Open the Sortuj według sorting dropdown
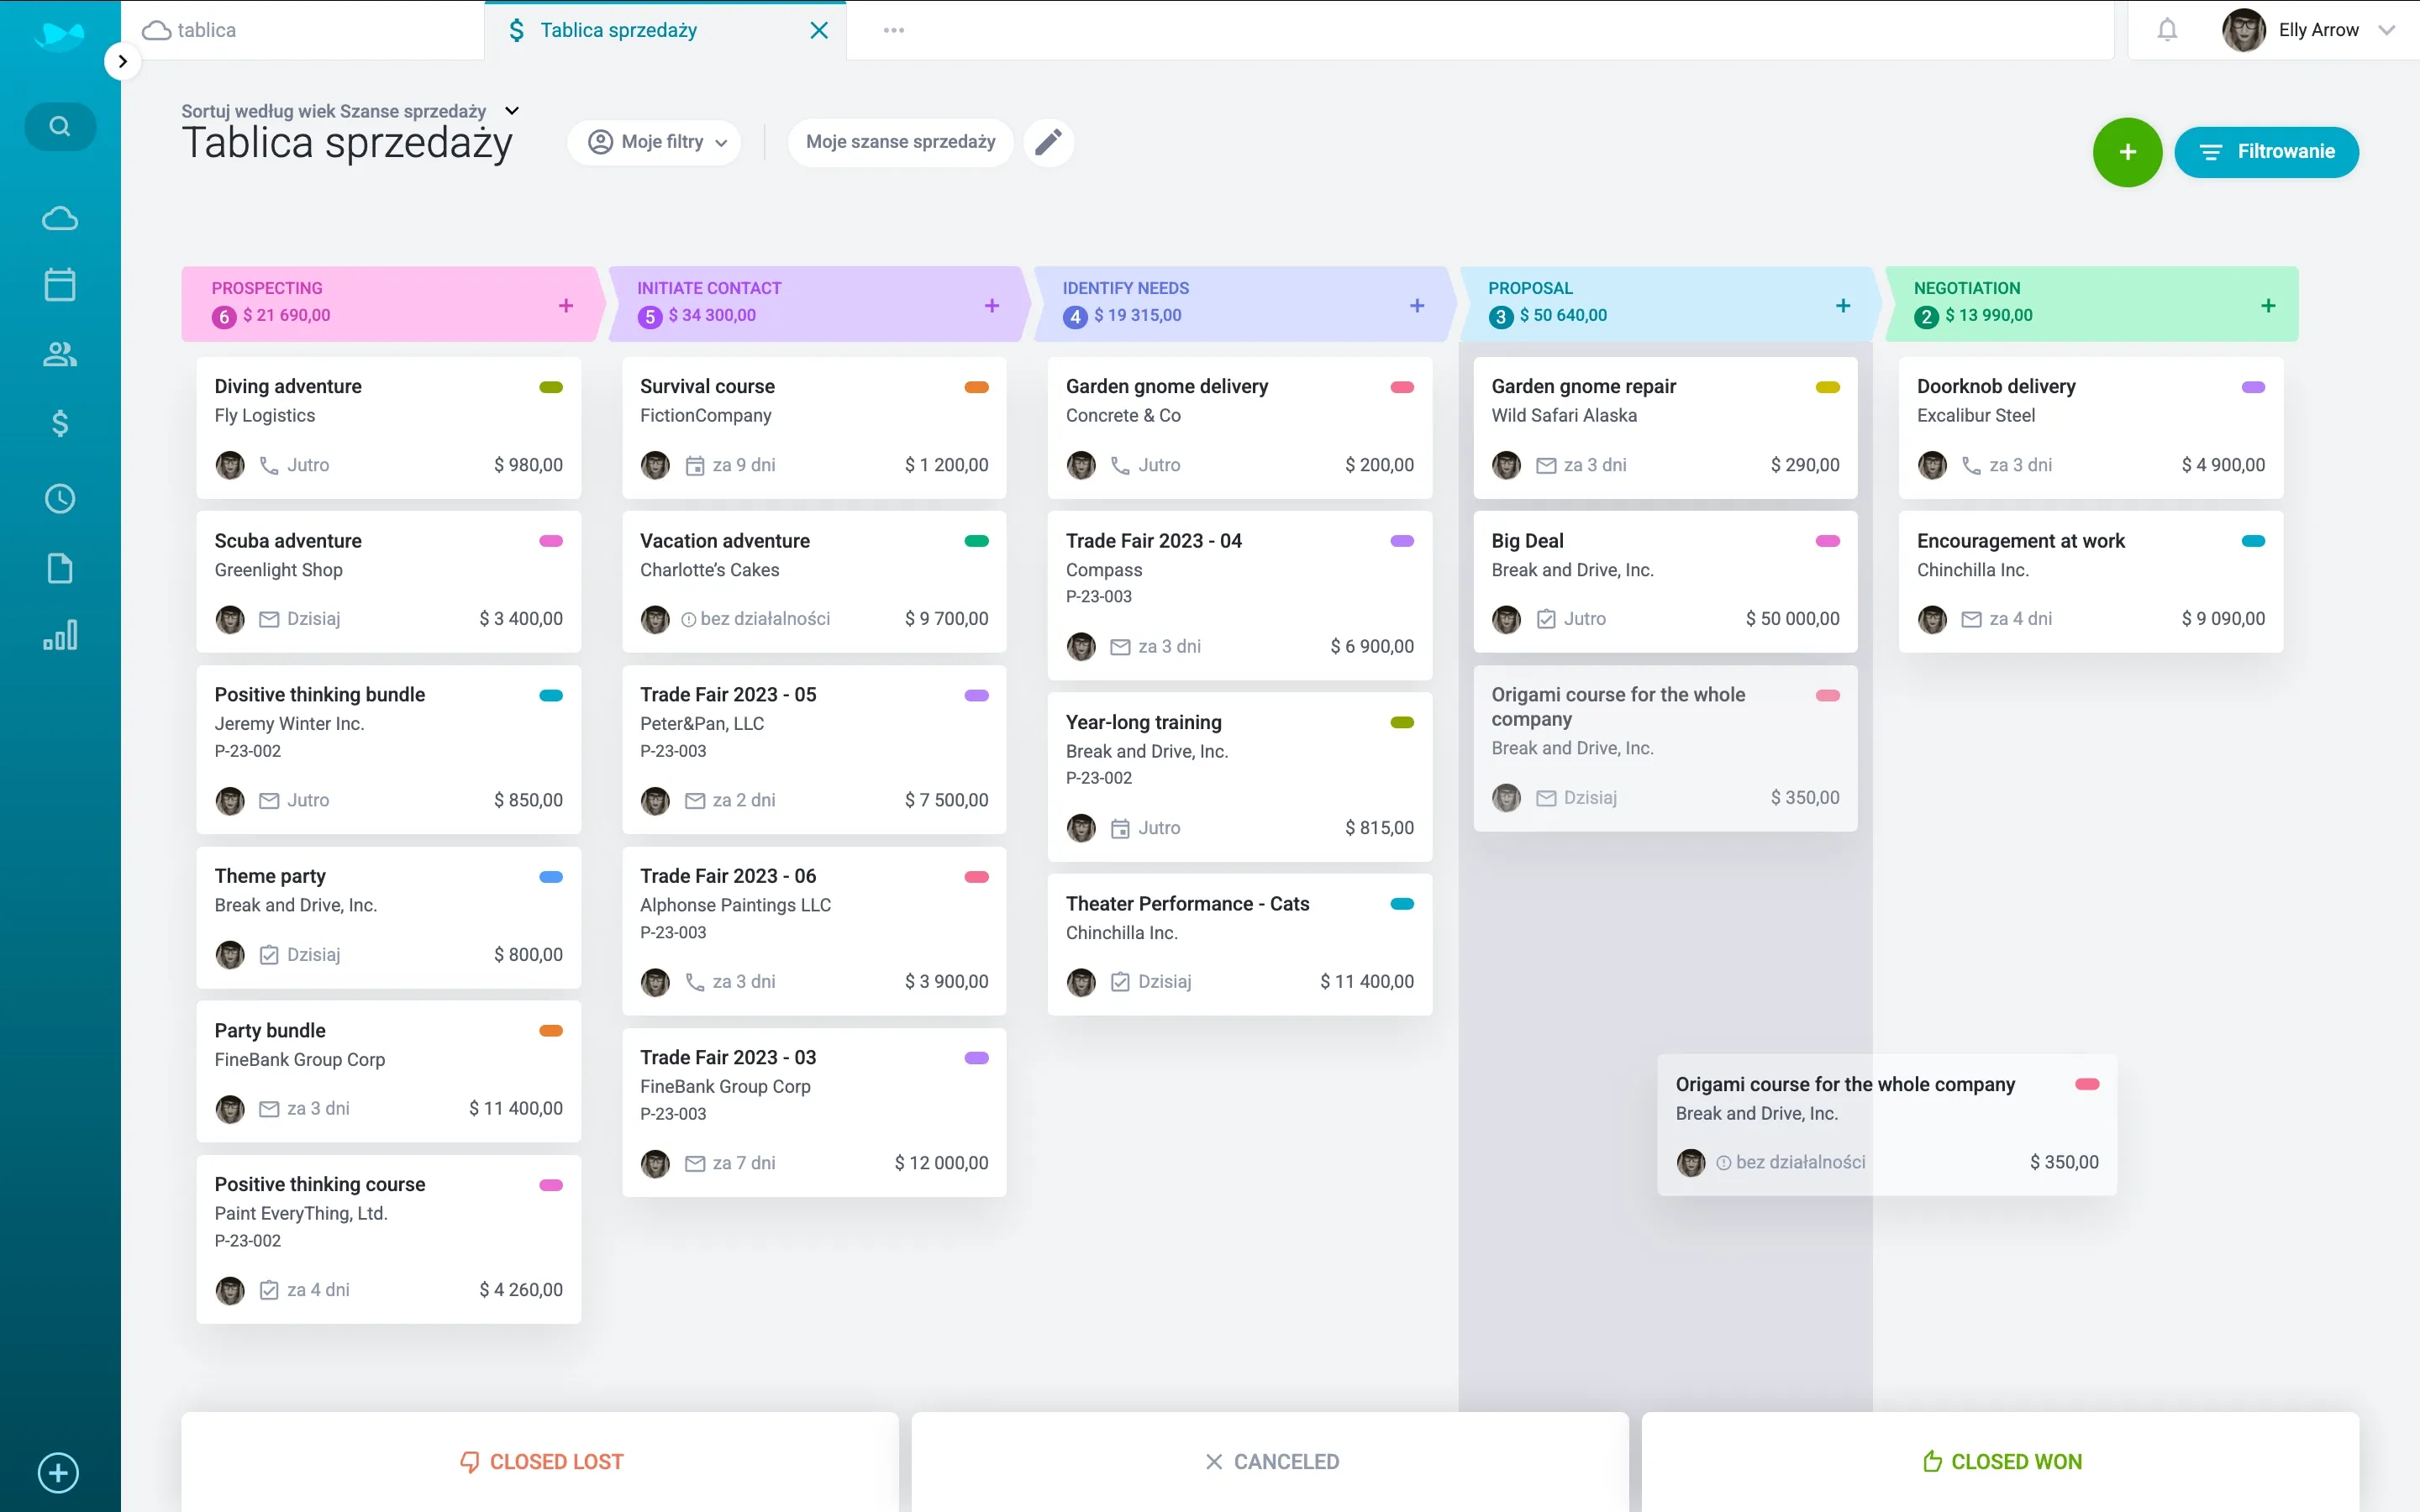 (x=511, y=110)
